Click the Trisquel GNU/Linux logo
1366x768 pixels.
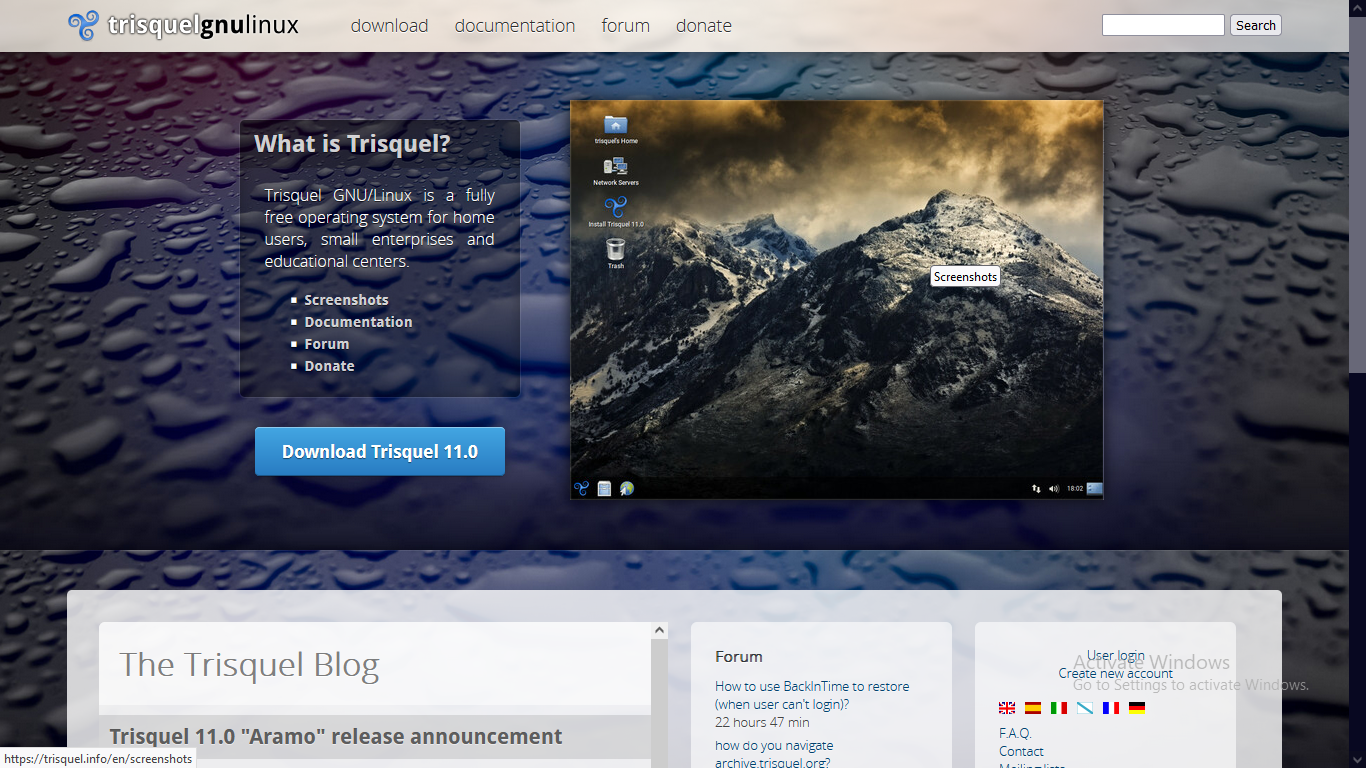point(183,25)
